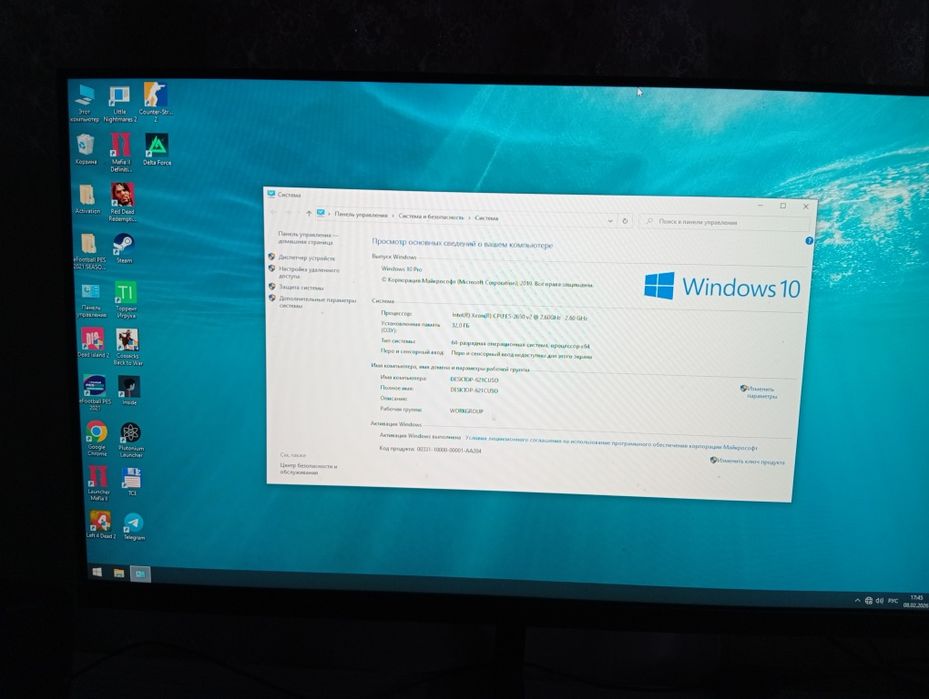
Task: Select the System window taskbar button
Action: (140, 574)
